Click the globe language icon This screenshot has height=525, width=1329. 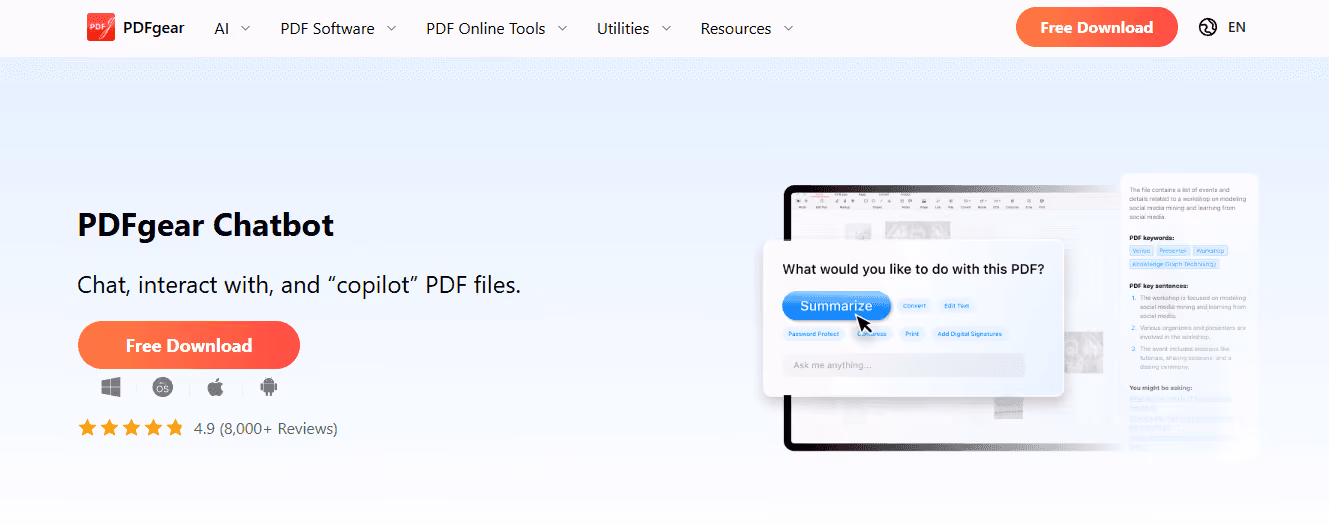click(1208, 27)
